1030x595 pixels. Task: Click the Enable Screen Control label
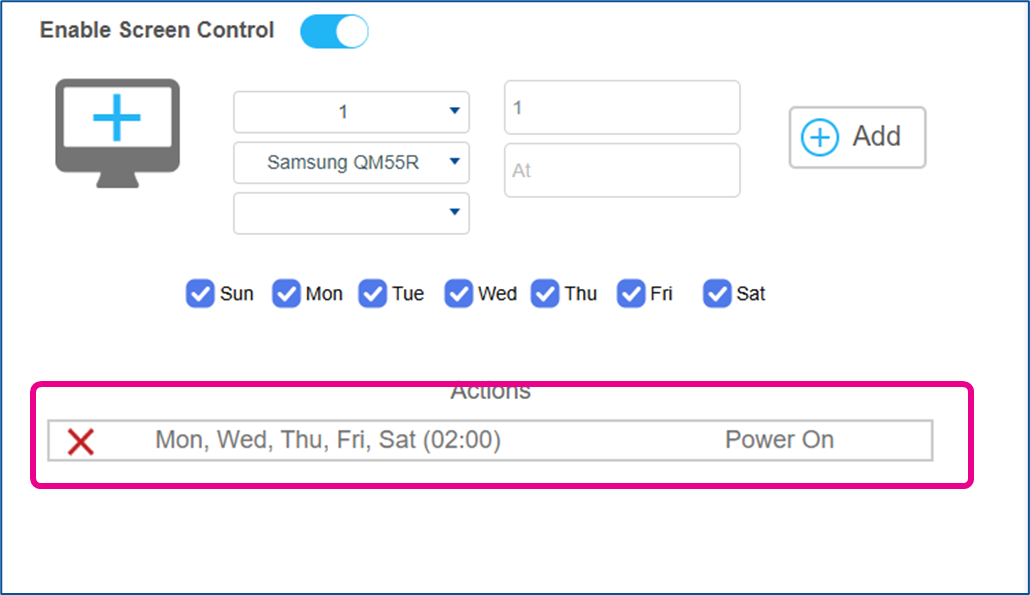[157, 30]
